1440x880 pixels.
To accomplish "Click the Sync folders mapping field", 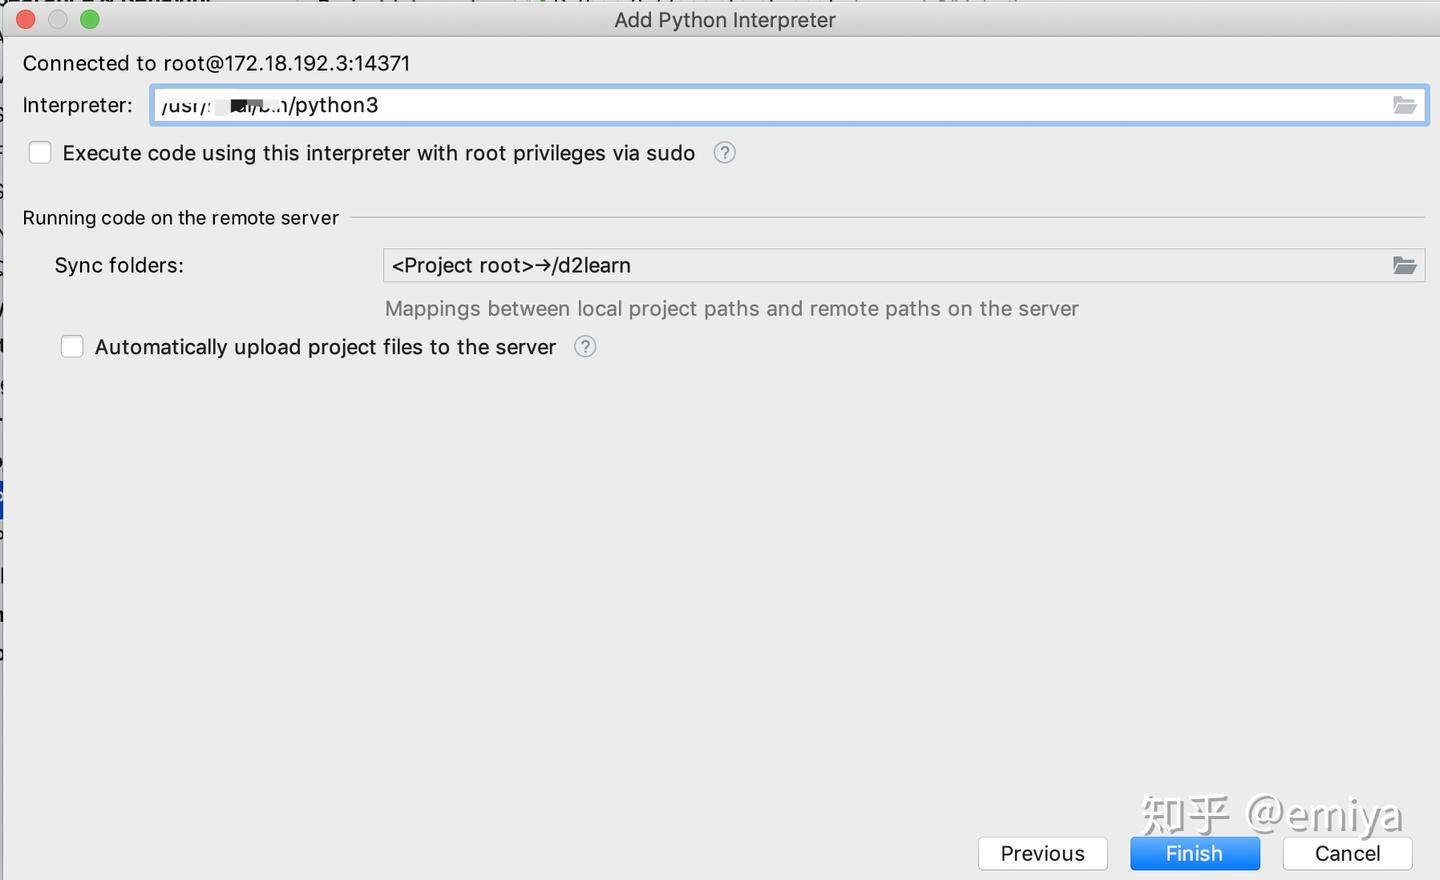I will tap(880, 265).
